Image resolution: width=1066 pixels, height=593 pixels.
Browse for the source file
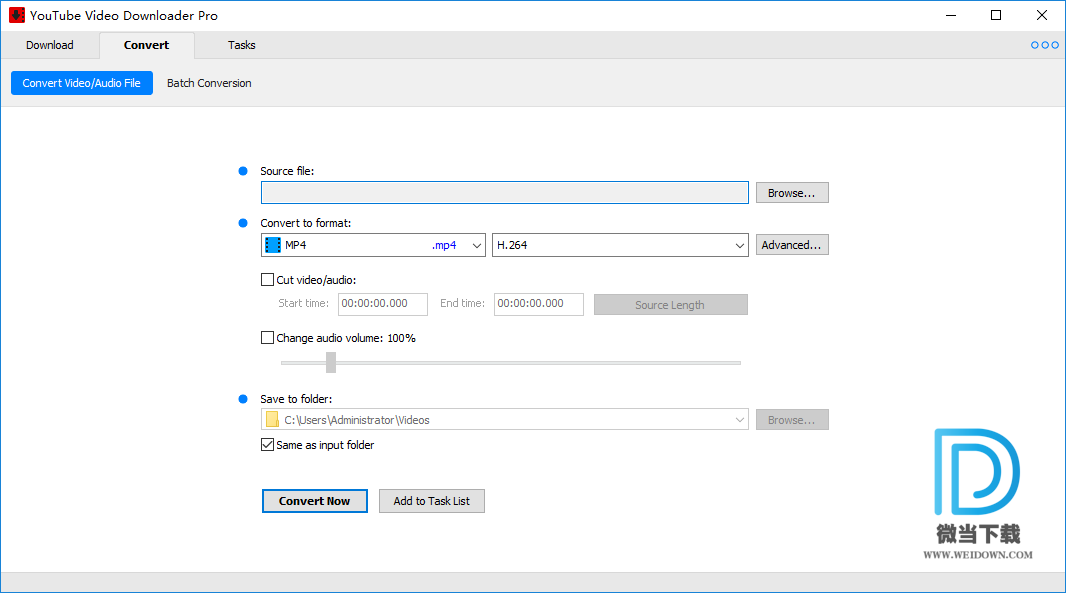point(792,193)
